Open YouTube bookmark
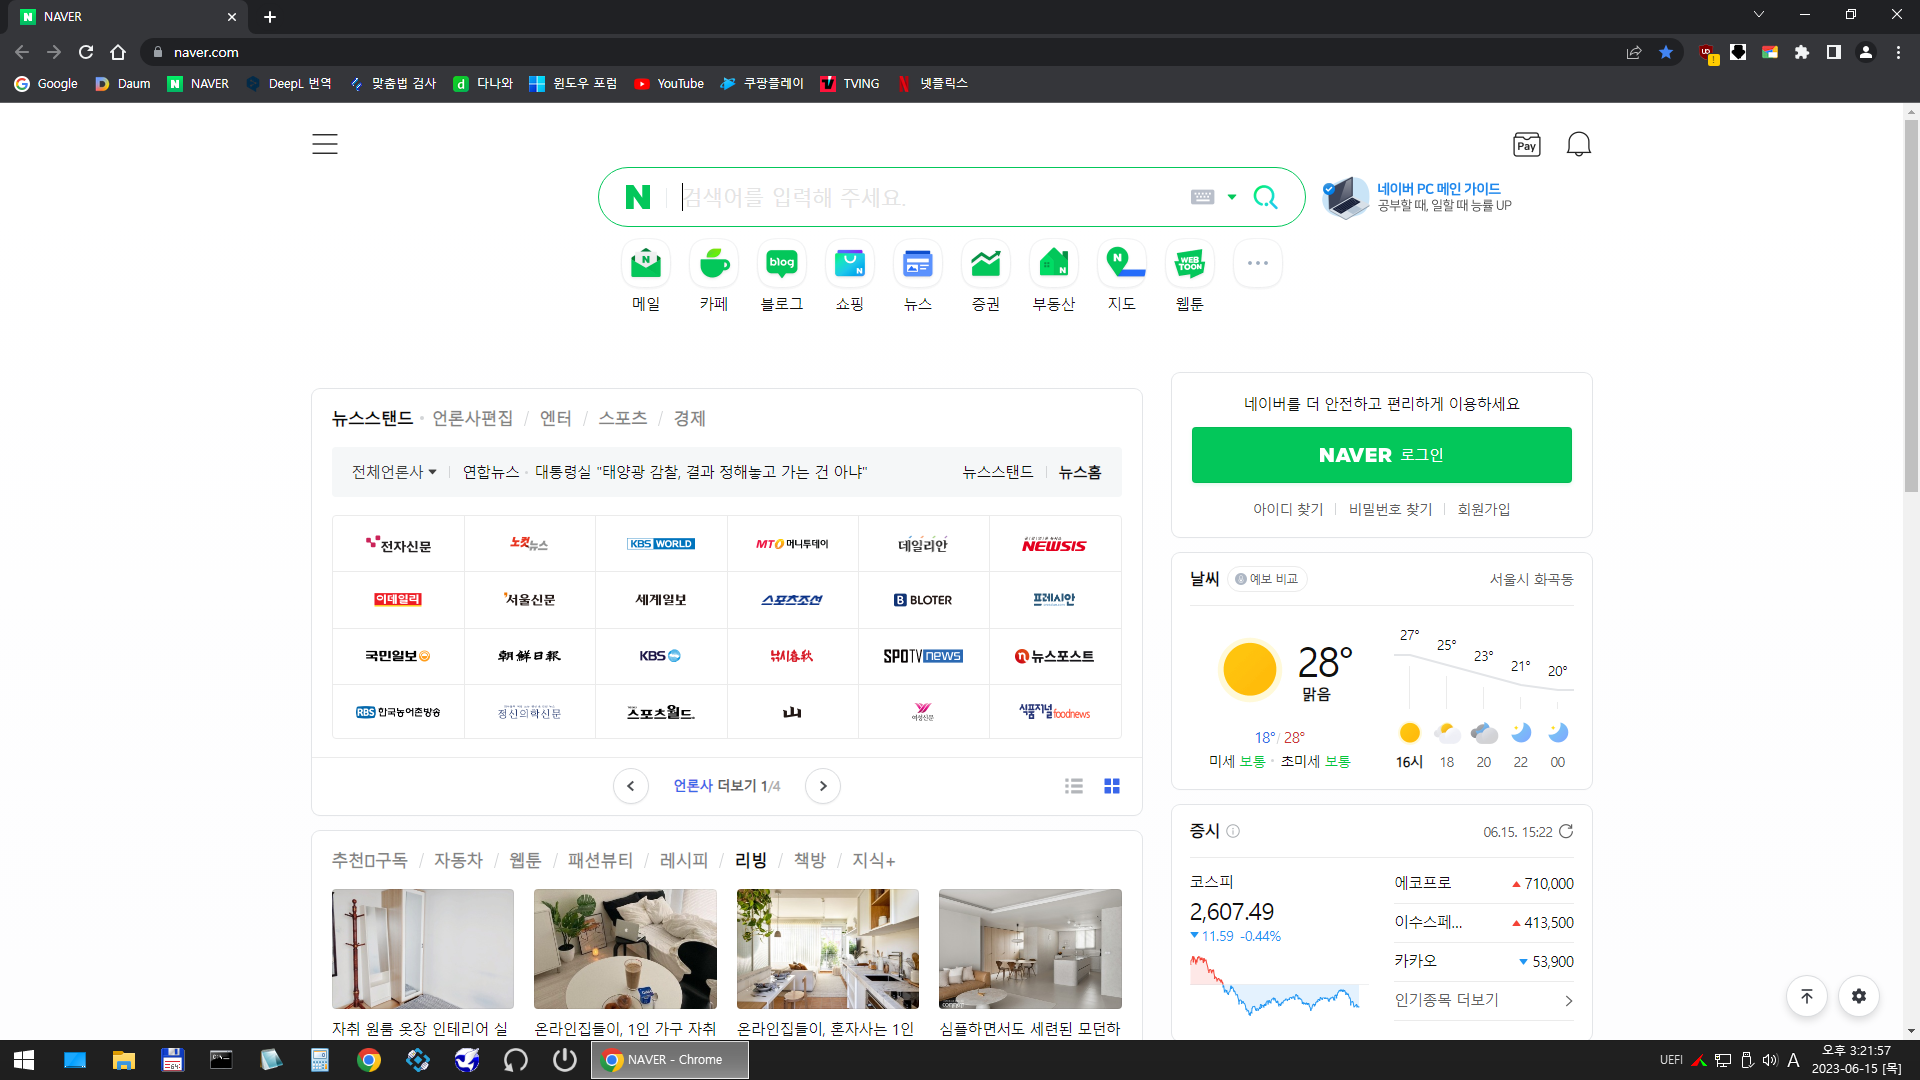The image size is (1920, 1080). pos(669,84)
